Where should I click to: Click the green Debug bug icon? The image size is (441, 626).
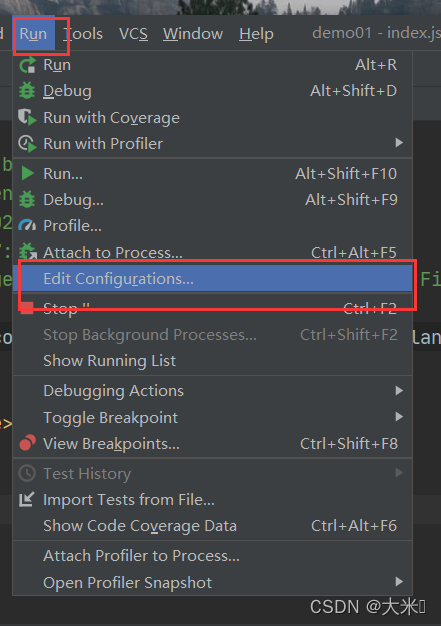click(x=27, y=91)
